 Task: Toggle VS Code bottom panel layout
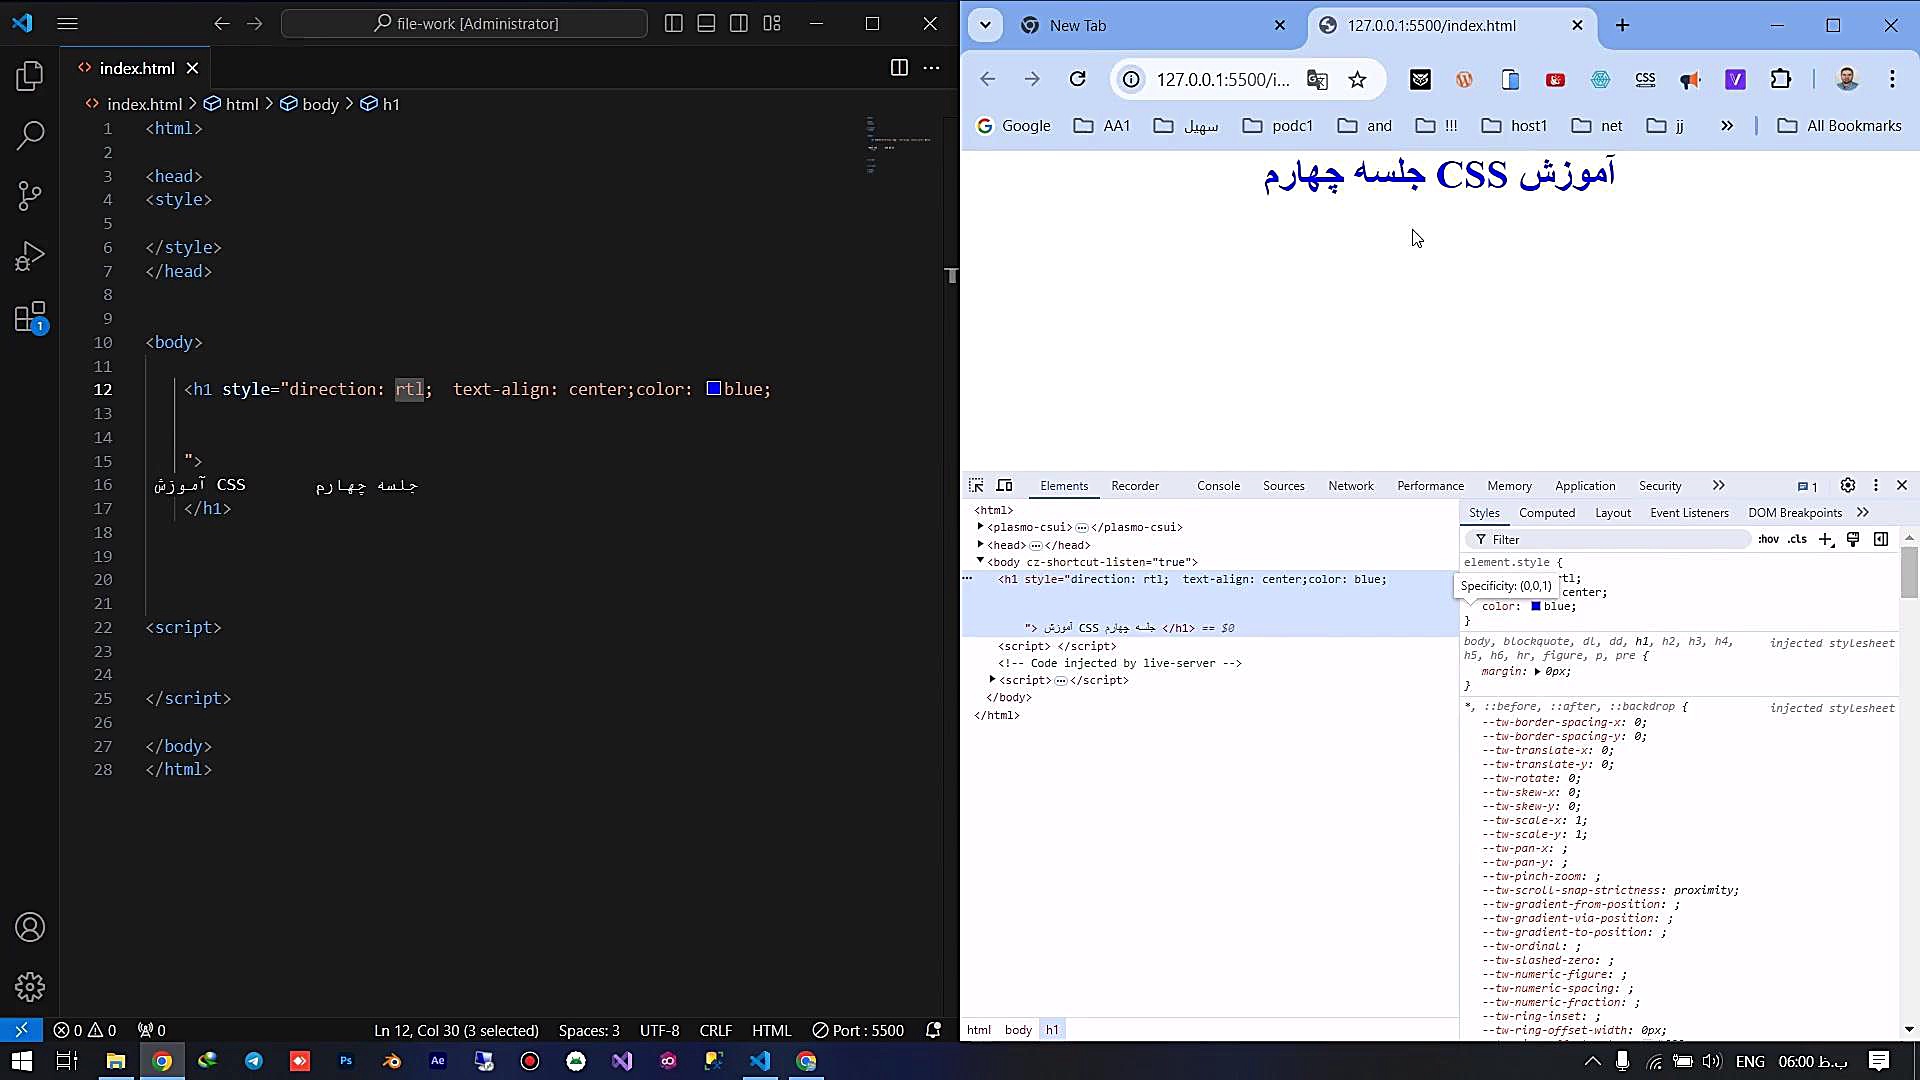pyautogui.click(x=706, y=23)
